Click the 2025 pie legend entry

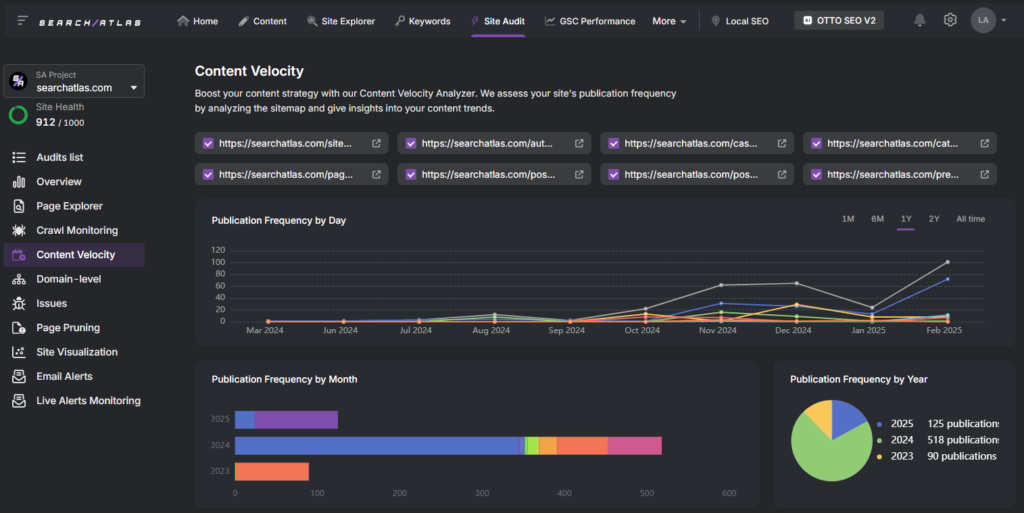(x=938, y=424)
